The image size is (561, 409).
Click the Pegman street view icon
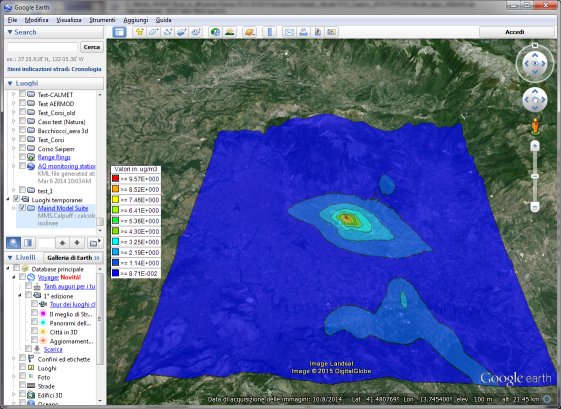[x=535, y=126]
